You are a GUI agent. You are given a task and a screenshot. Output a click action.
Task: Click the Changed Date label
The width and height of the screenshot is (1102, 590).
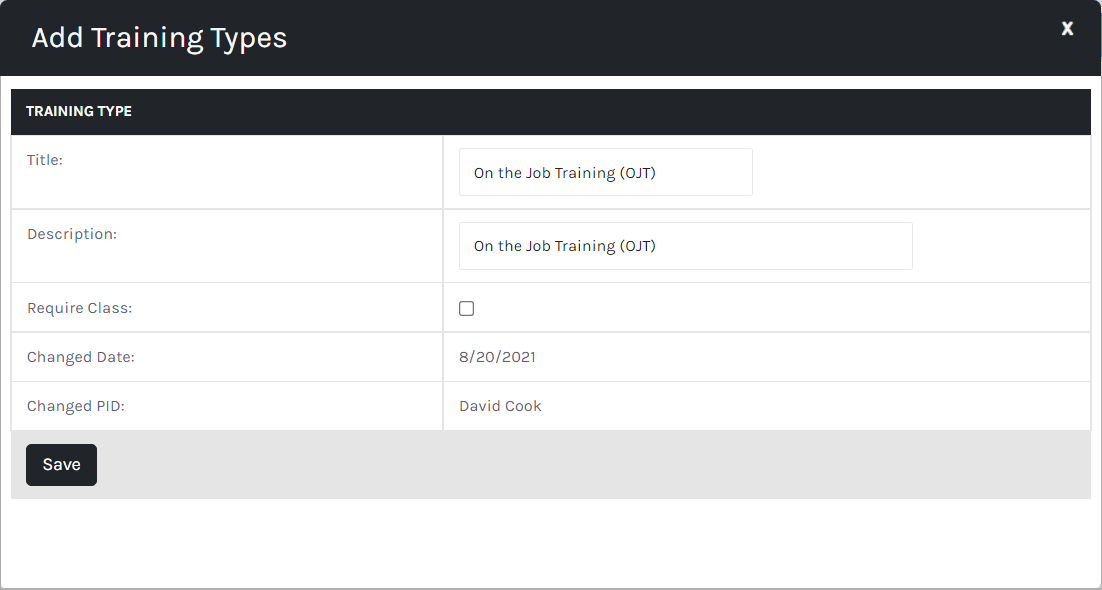(x=81, y=357)
